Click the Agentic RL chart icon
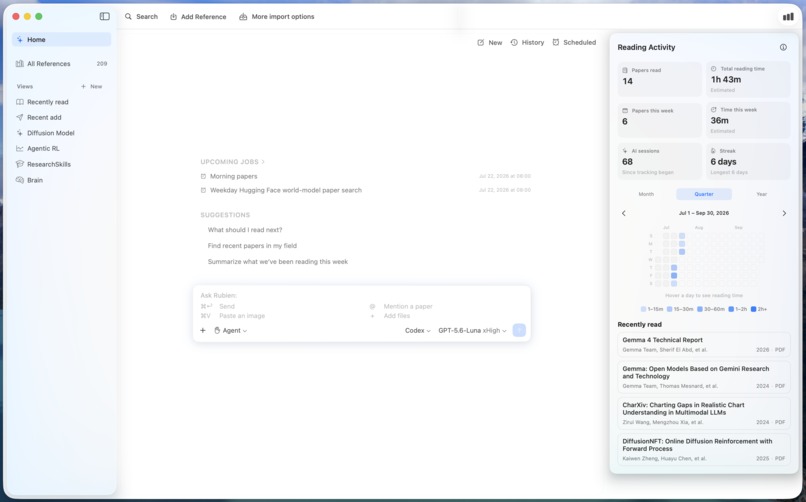 (x=20, y=148)
